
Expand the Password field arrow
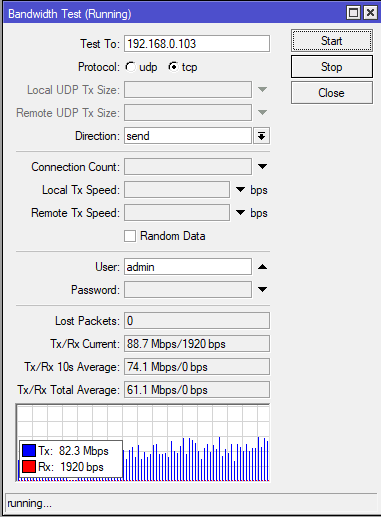tap(262, 289)
